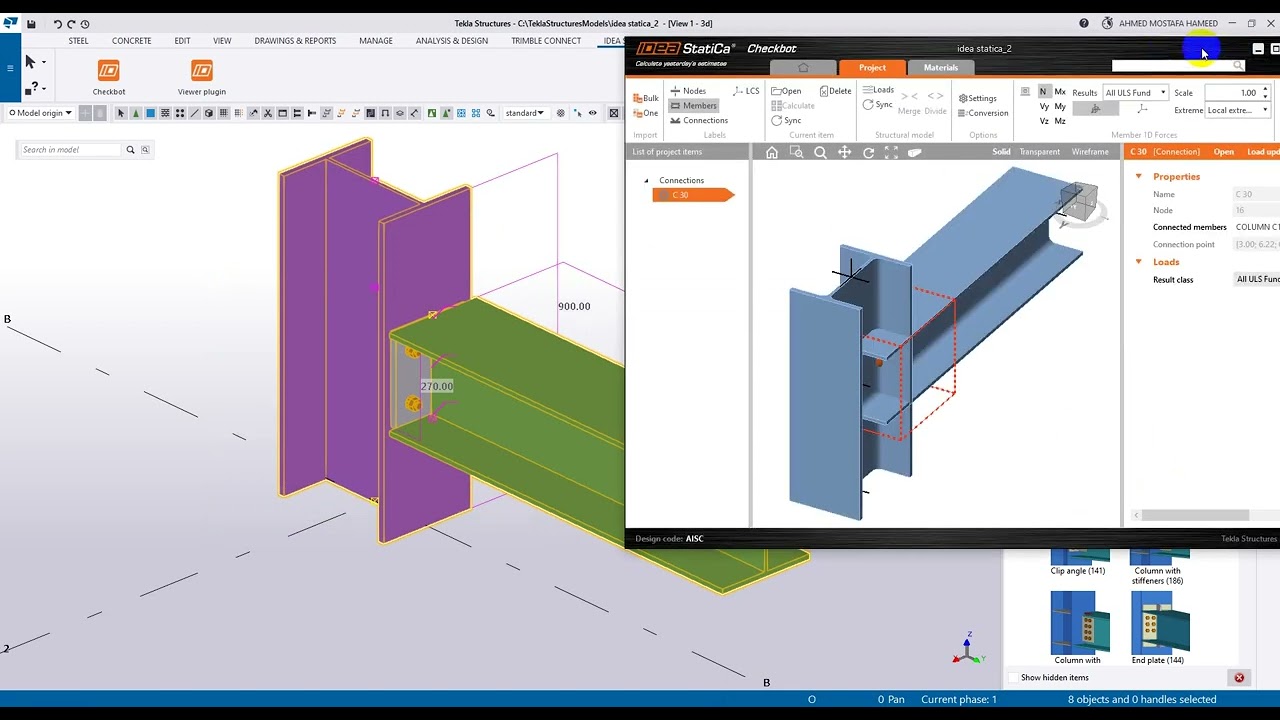Select N force component toggle
Screen dimensions: 1280x720
(x=1044, y=92)
